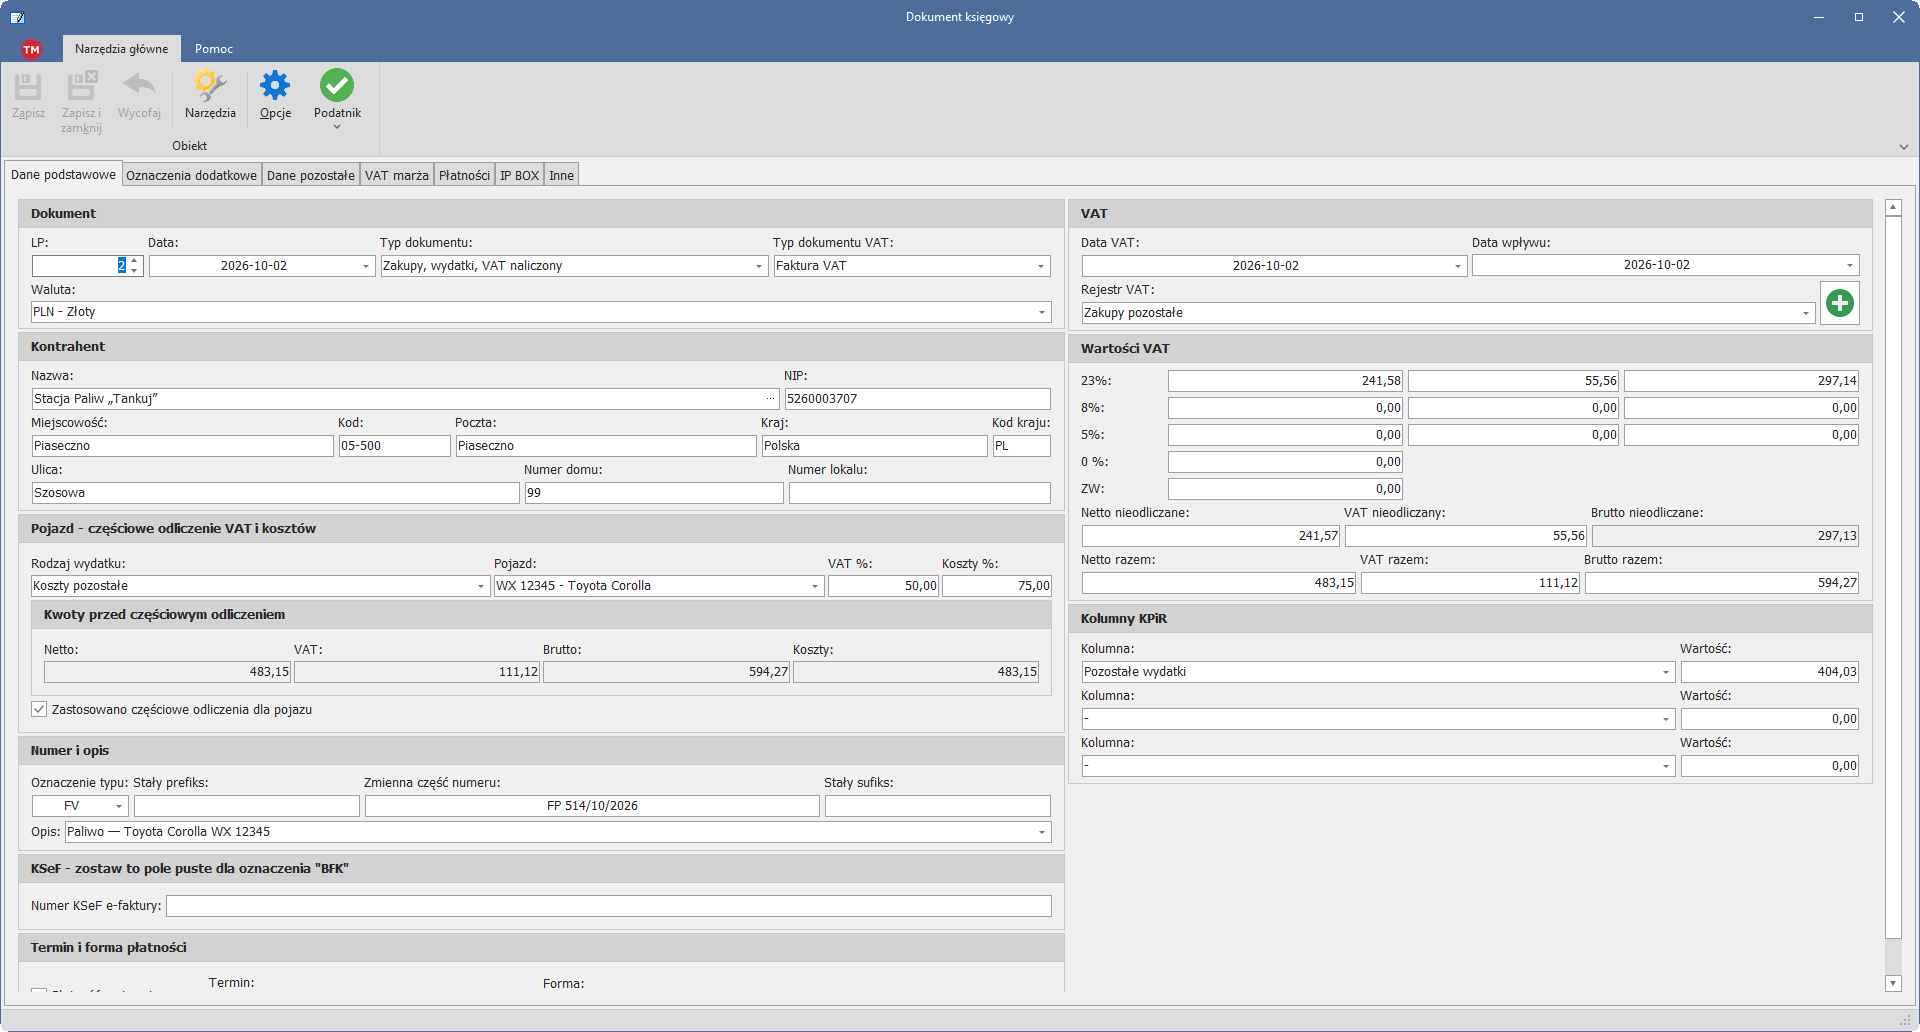Click the vertical scrollbar down arrow
The width and height of the screenshot is (1920, 1032).
pyautogui.click(x=1893, y=983)
